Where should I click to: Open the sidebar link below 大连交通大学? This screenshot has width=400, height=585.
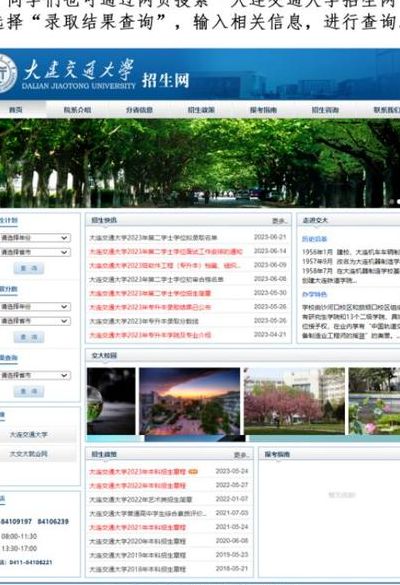(x=29, y=454)
